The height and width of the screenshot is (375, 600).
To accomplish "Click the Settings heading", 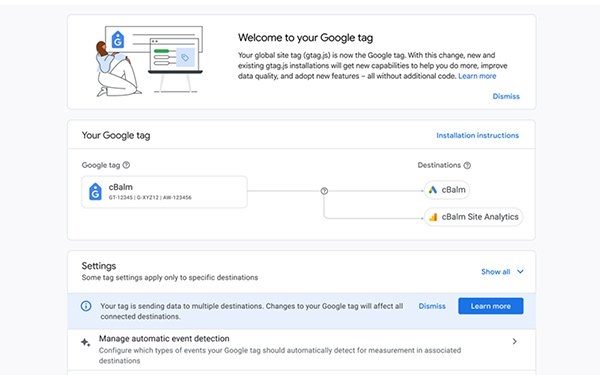I will [99, 266].
